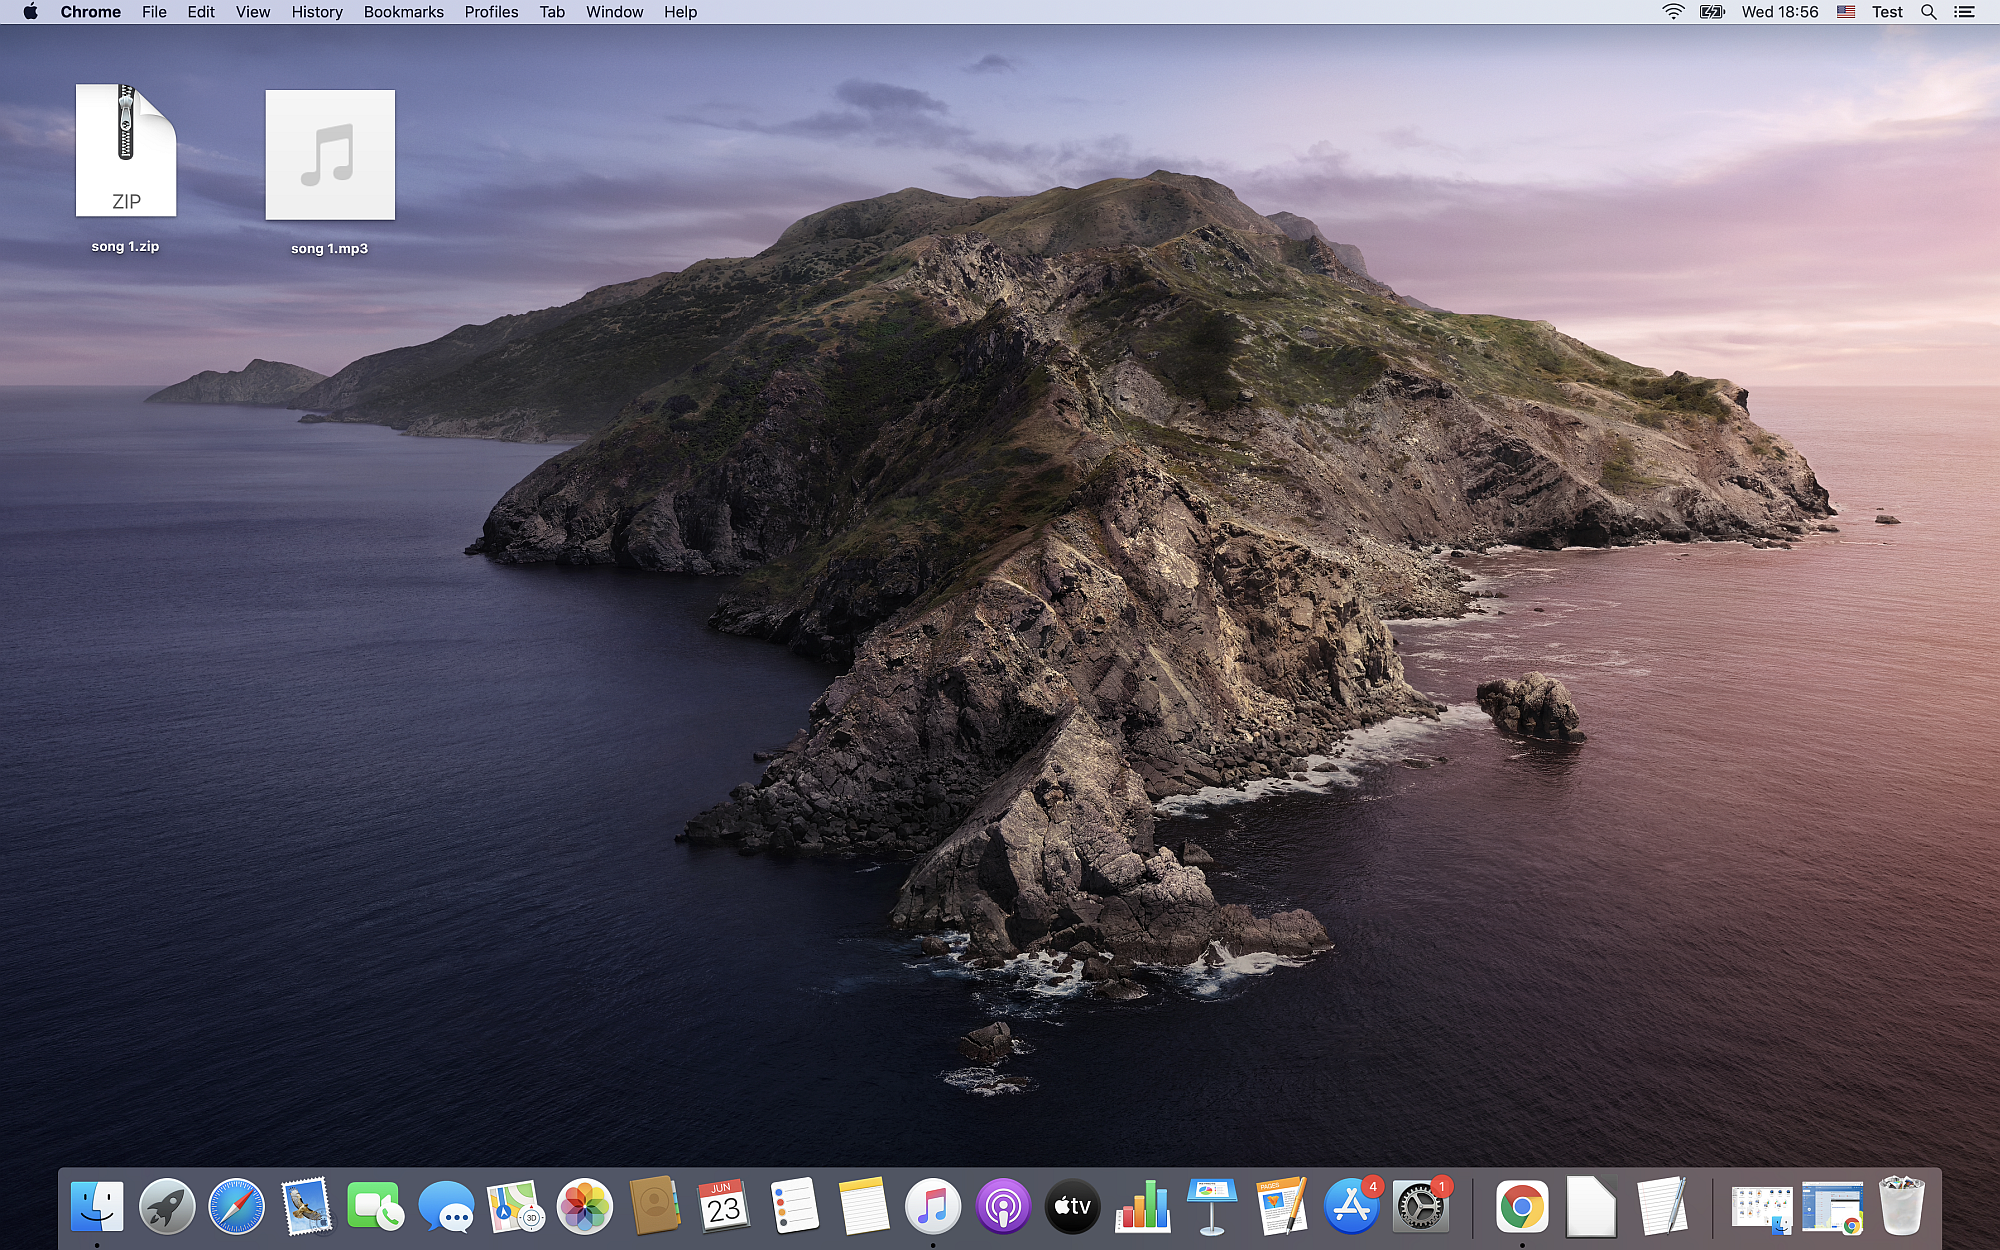Open Spotlight search magnifier icon

[x=1928, y=12]
